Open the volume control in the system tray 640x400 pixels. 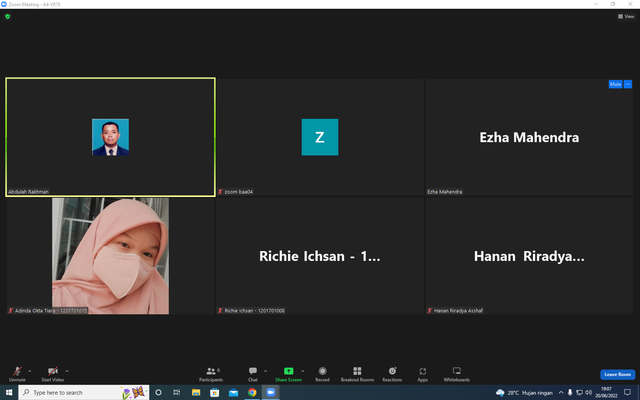588,393
